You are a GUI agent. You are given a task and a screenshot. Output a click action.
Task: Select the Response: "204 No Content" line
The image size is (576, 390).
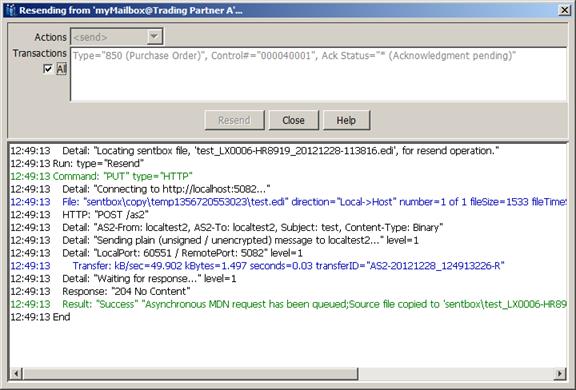click(100, 291)
